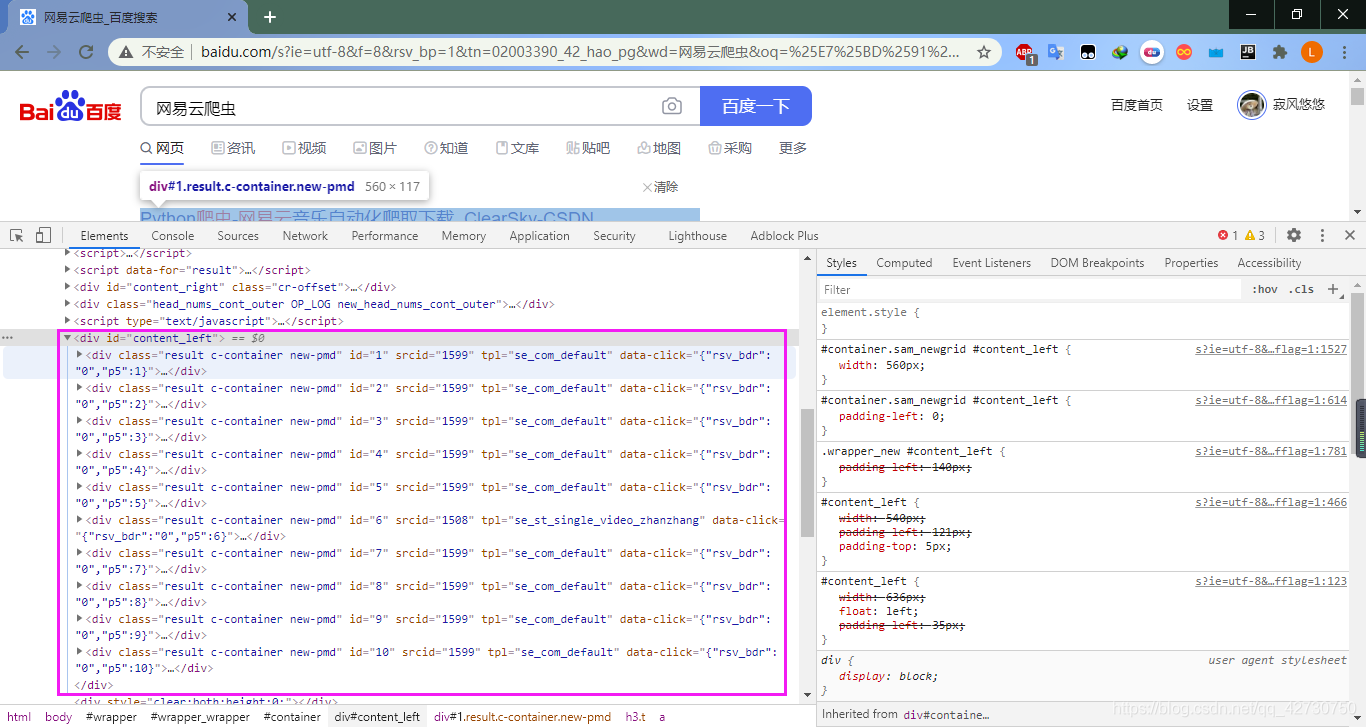Click the 百度一下 search button
This screenshot has height=727, width=1366.
point(756,106)
